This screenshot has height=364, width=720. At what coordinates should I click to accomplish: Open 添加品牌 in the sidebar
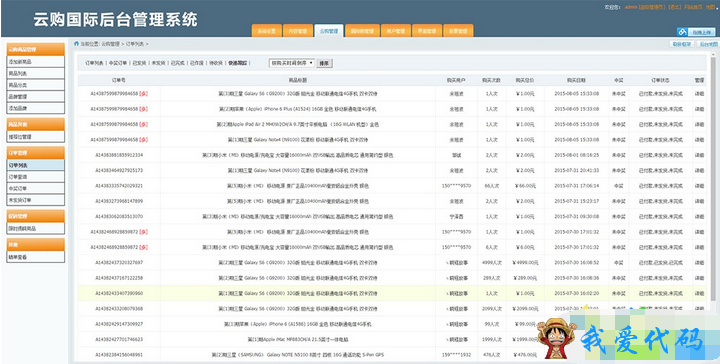click(x=36, y=108)
